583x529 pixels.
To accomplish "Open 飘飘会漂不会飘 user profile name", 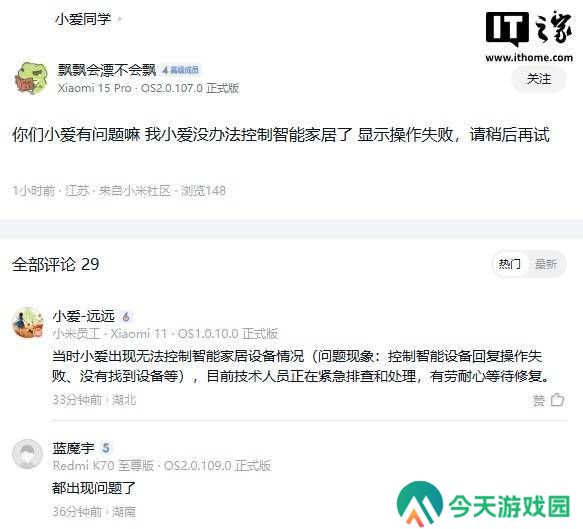I will pos(107,70).
